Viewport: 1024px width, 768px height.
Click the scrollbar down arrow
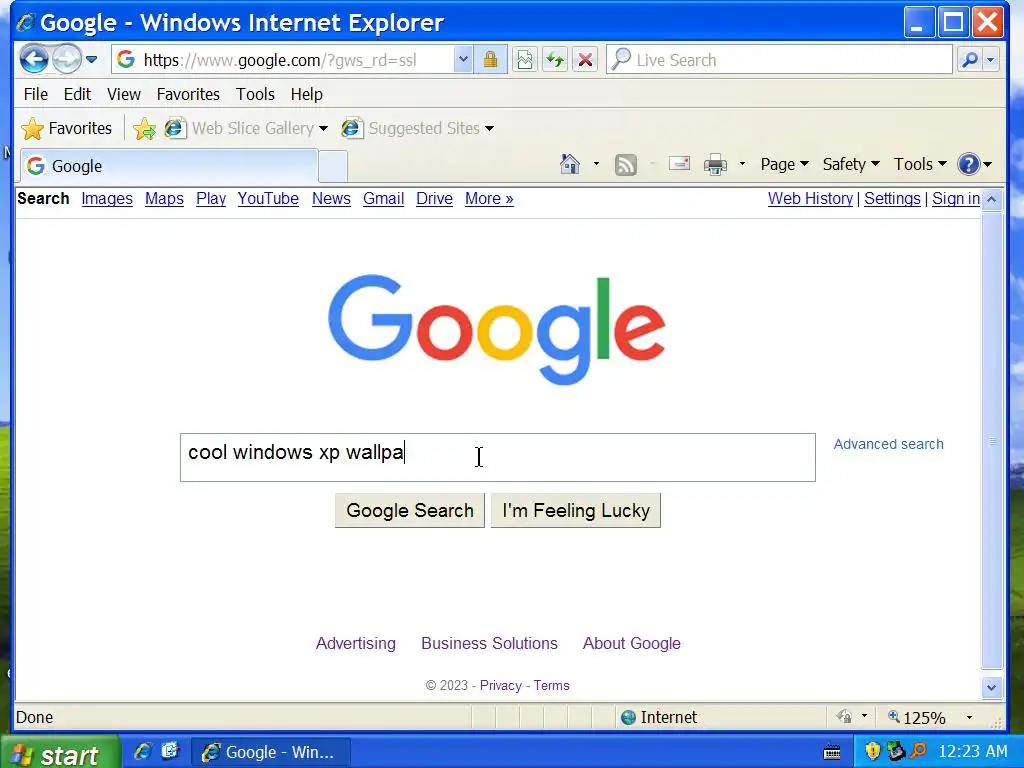click(x=991, y=687)
